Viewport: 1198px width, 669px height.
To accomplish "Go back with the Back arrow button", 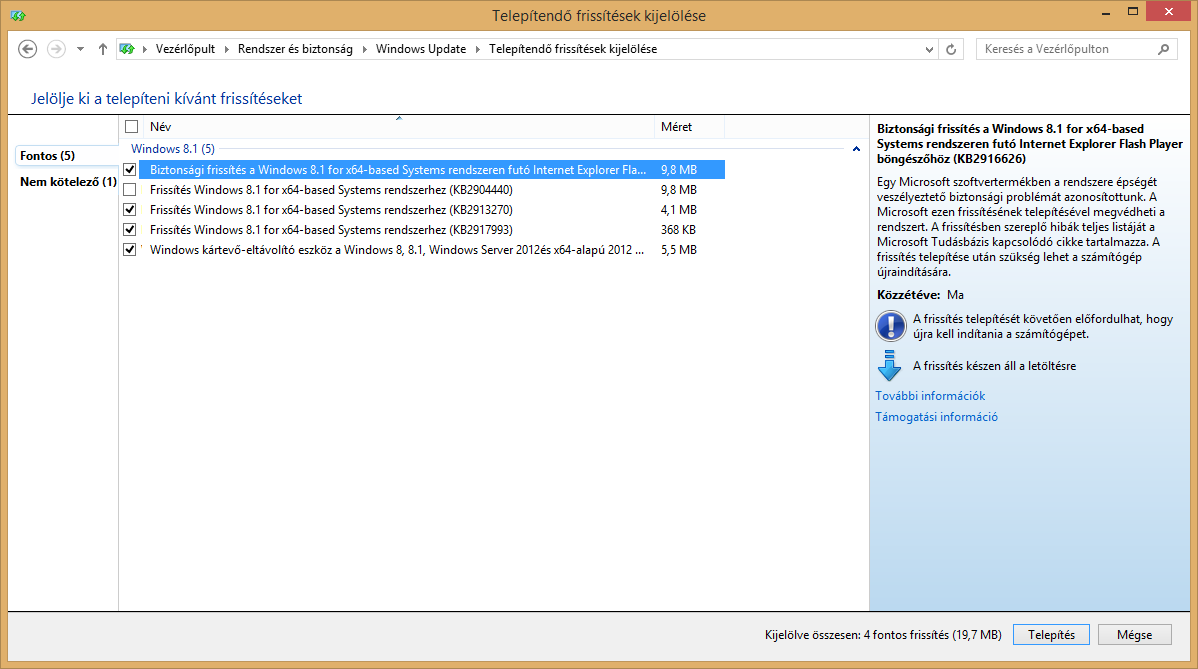I will coord(28,49).
